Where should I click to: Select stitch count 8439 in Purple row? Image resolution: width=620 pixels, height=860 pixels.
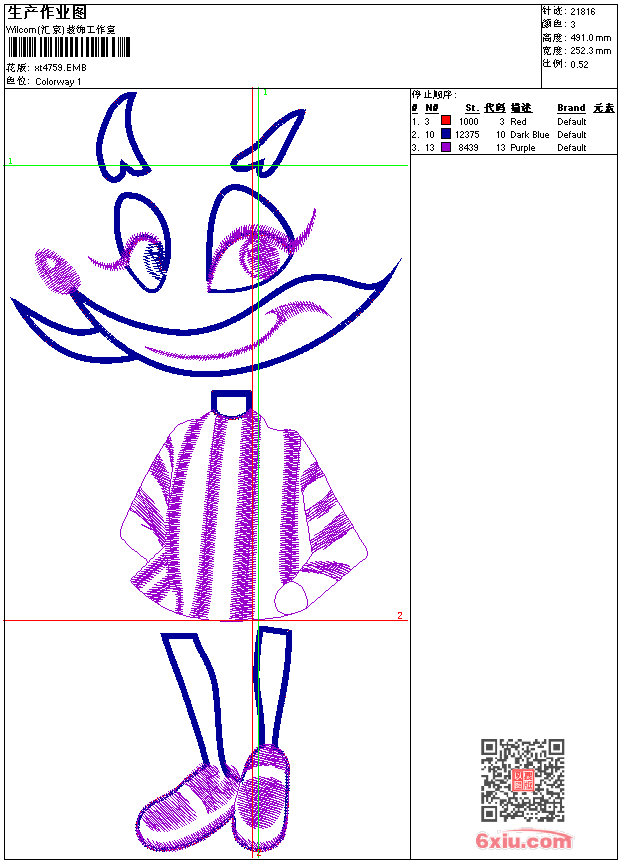point(469,148)
